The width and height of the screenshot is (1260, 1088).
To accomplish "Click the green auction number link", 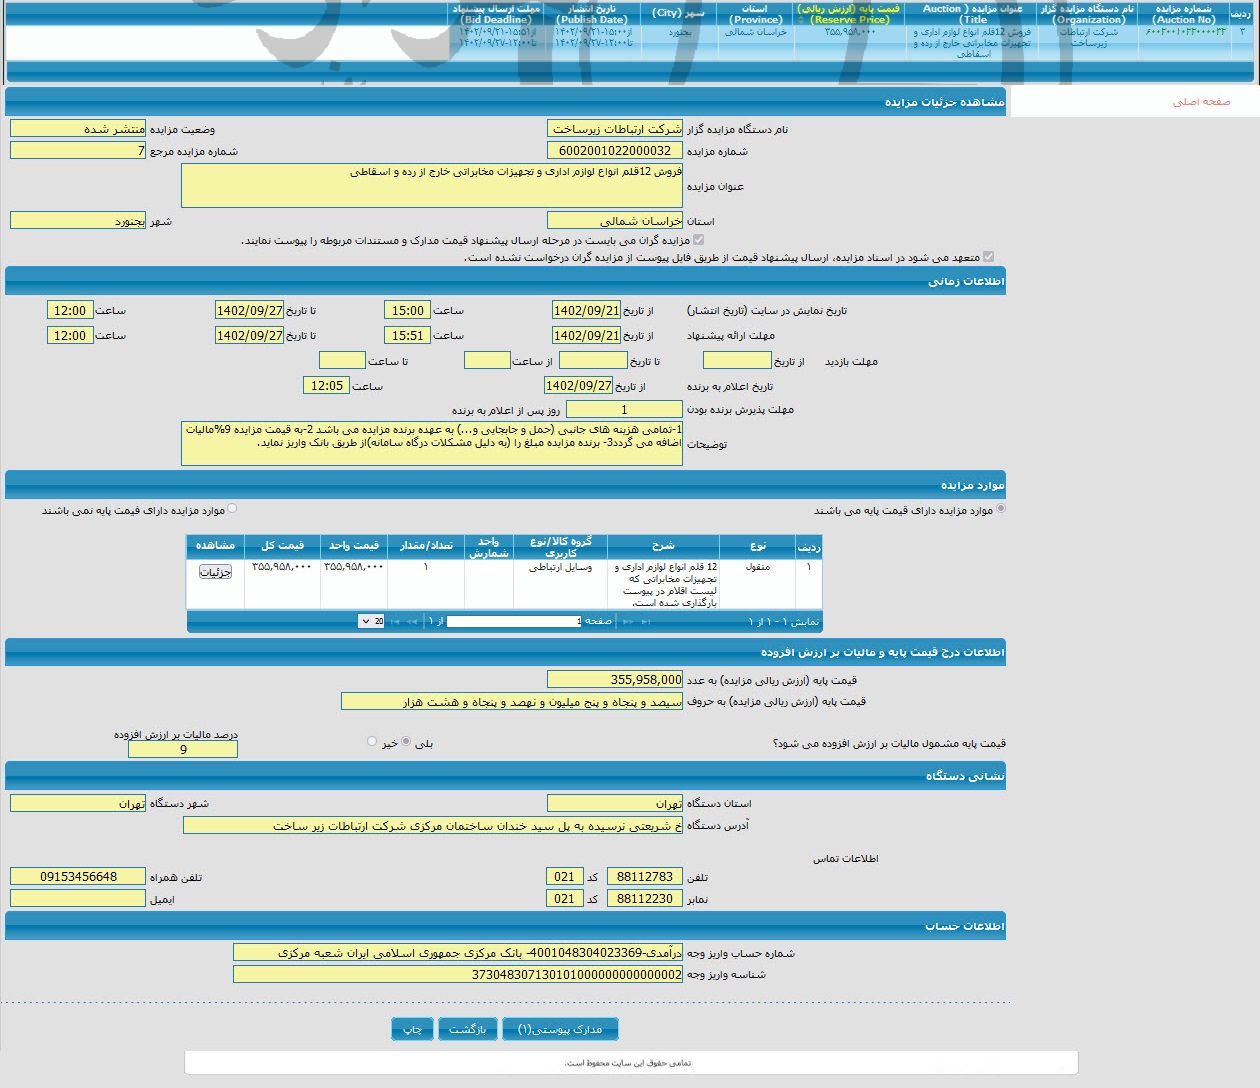I will (x=1185, y=32).
